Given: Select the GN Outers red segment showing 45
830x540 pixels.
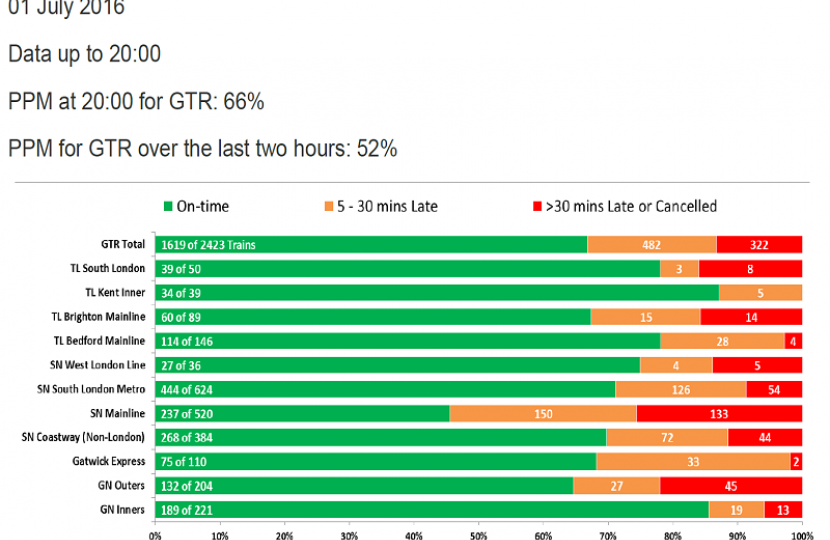Looking at the screenshot, I should 731,486.
